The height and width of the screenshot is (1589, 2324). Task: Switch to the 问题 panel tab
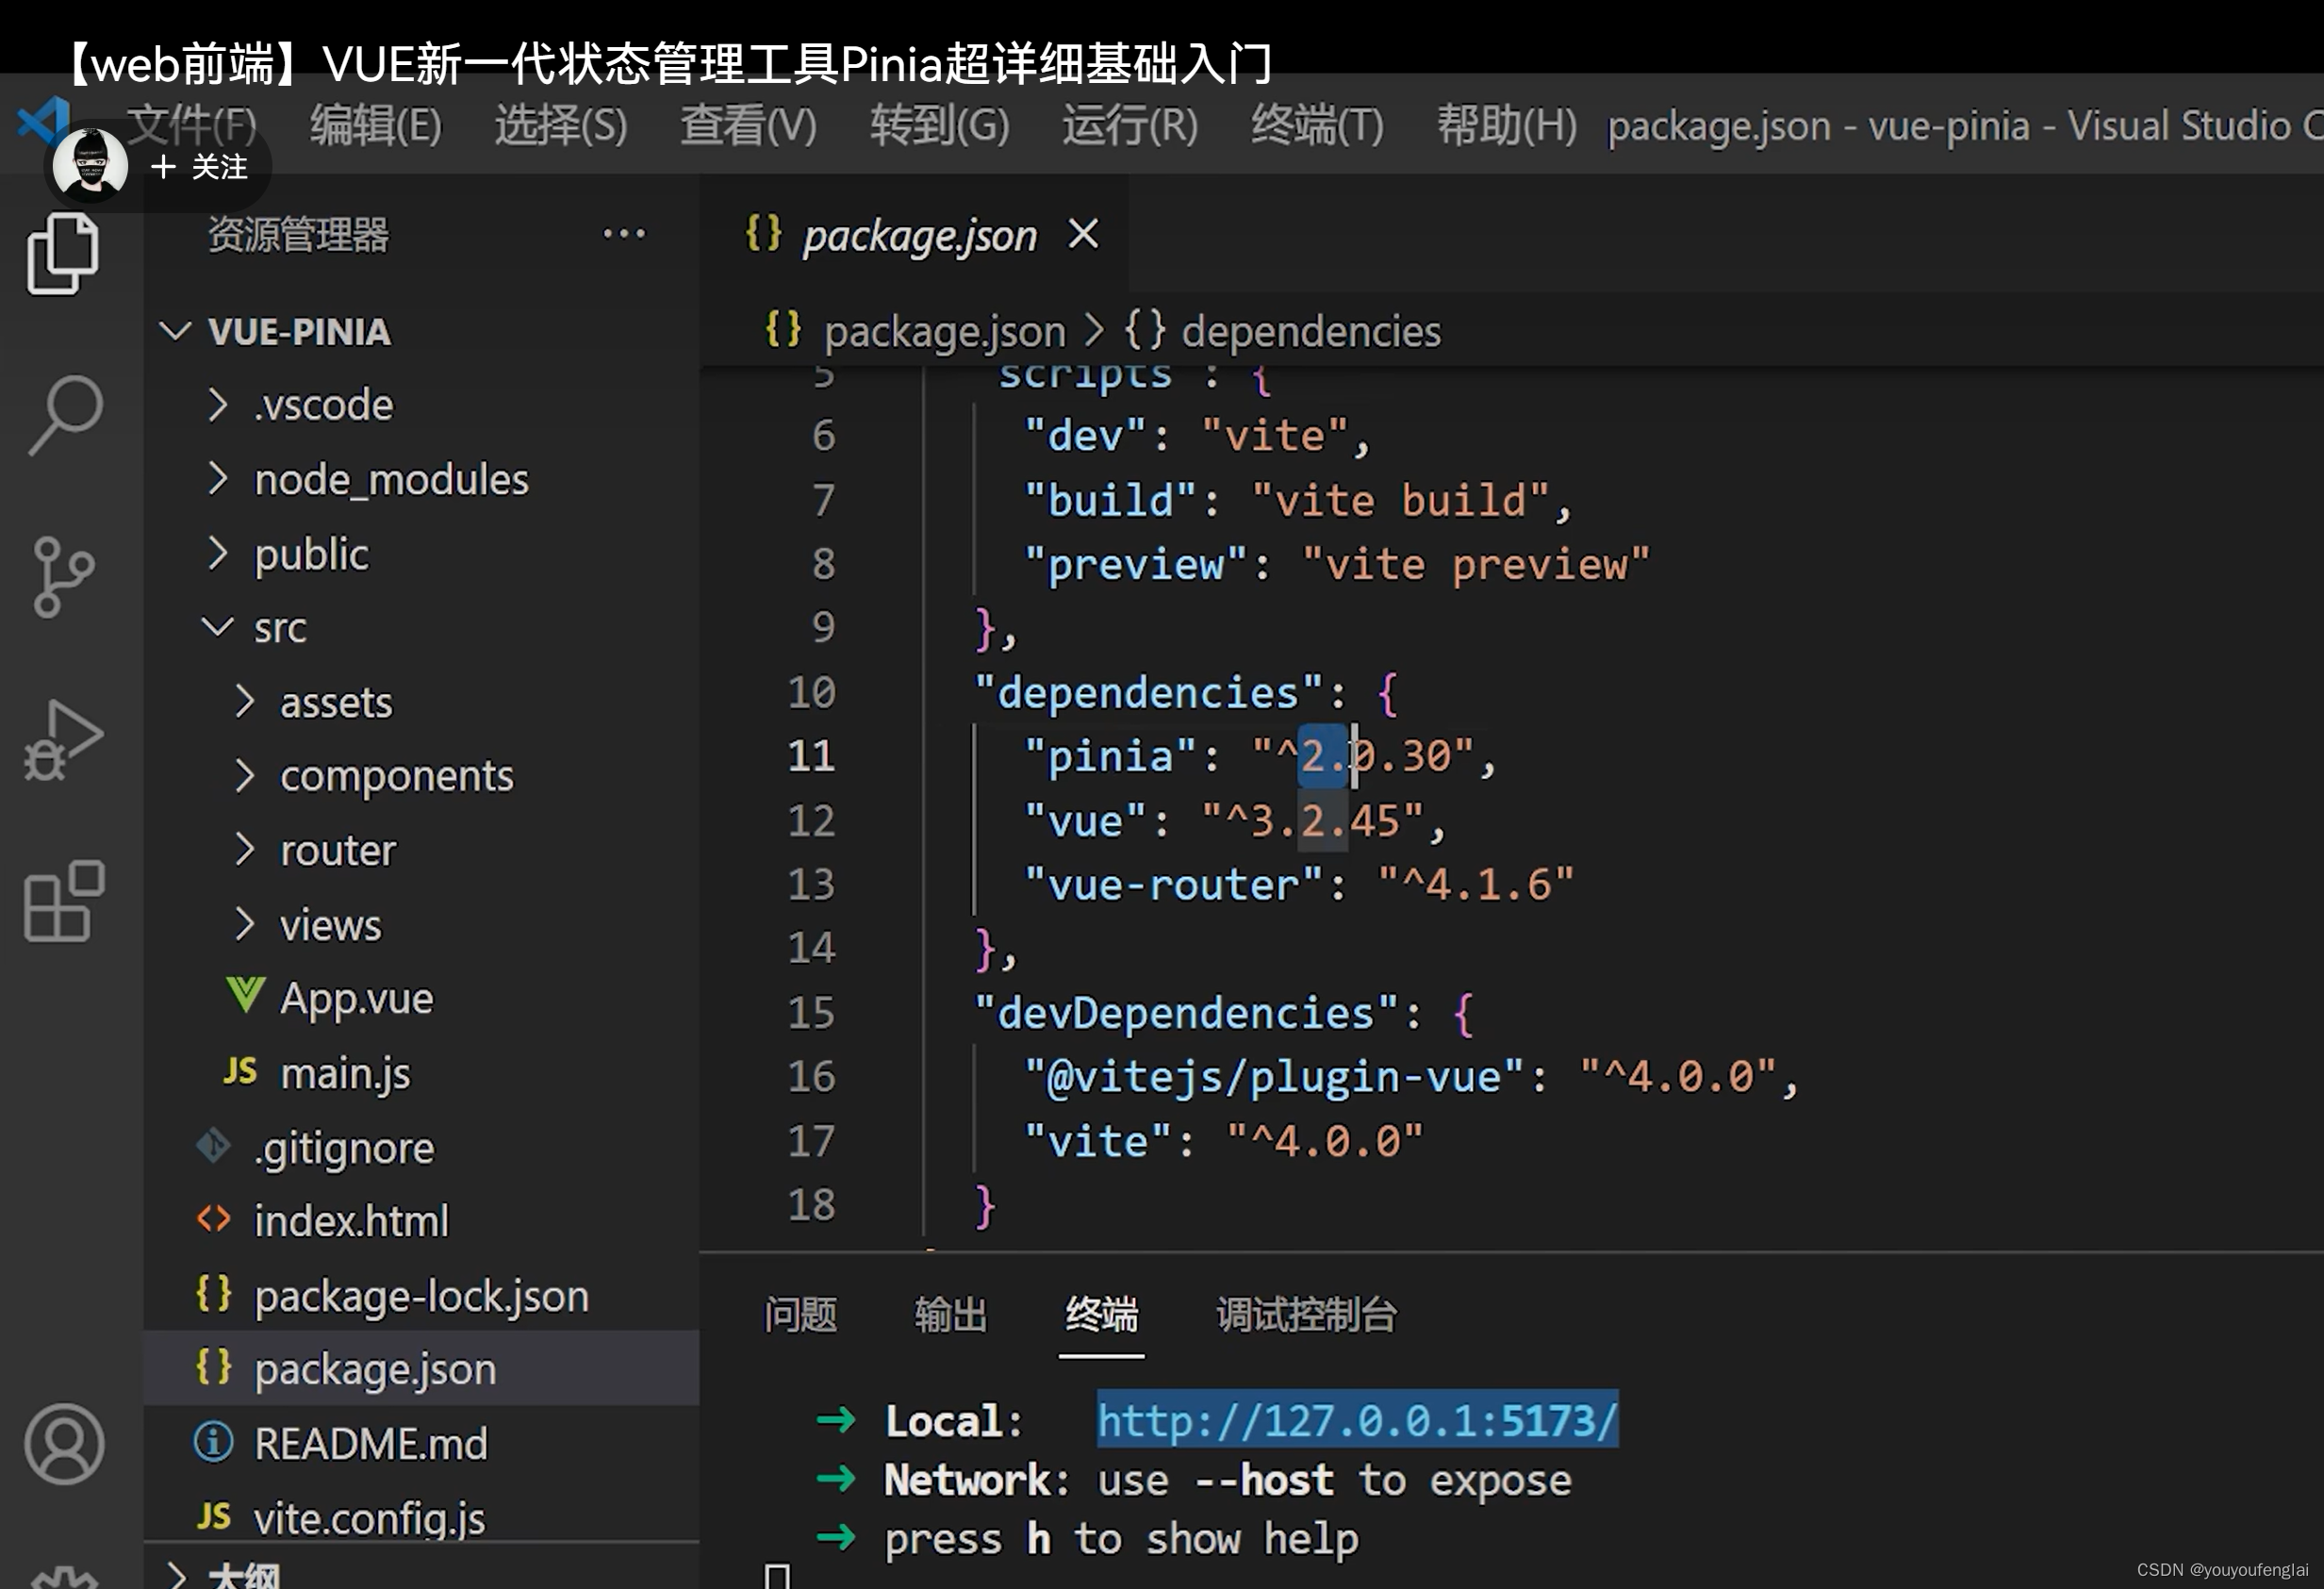(x=800, y=1314)
